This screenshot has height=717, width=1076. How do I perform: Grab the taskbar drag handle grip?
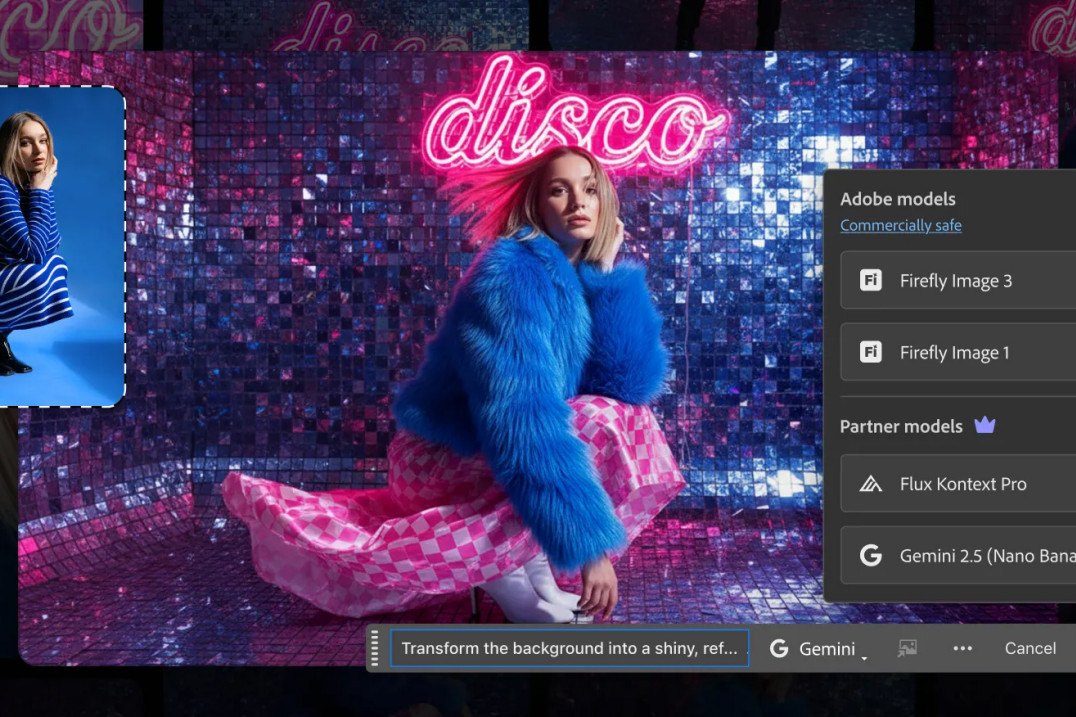pos(375,648)
